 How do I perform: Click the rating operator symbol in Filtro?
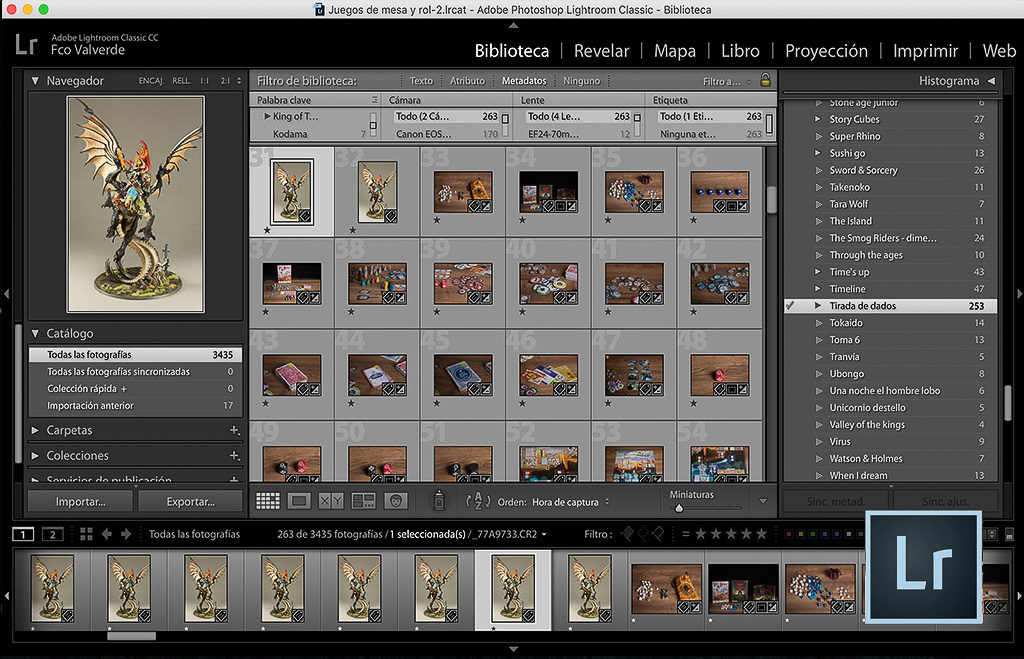pyautogui.click(x=686, y=534)
